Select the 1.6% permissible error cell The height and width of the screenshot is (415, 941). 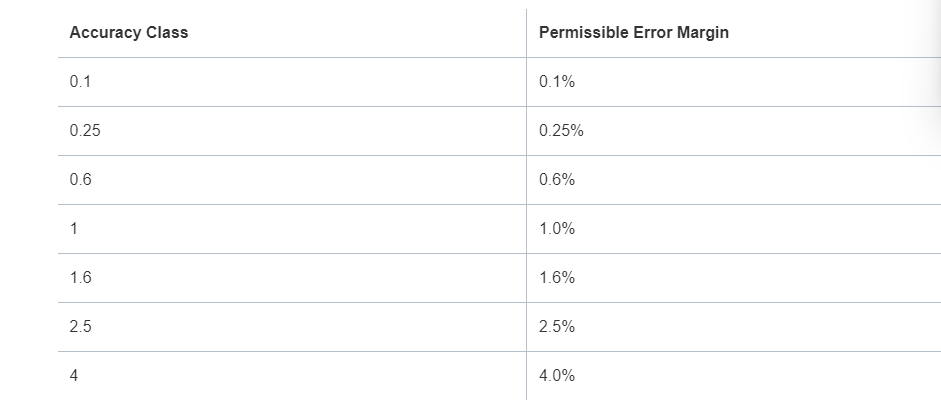coord(556,278)
